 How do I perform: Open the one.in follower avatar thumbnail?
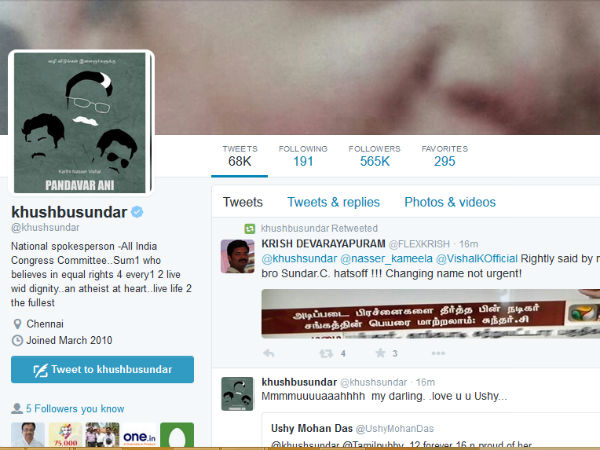(139, 435)
